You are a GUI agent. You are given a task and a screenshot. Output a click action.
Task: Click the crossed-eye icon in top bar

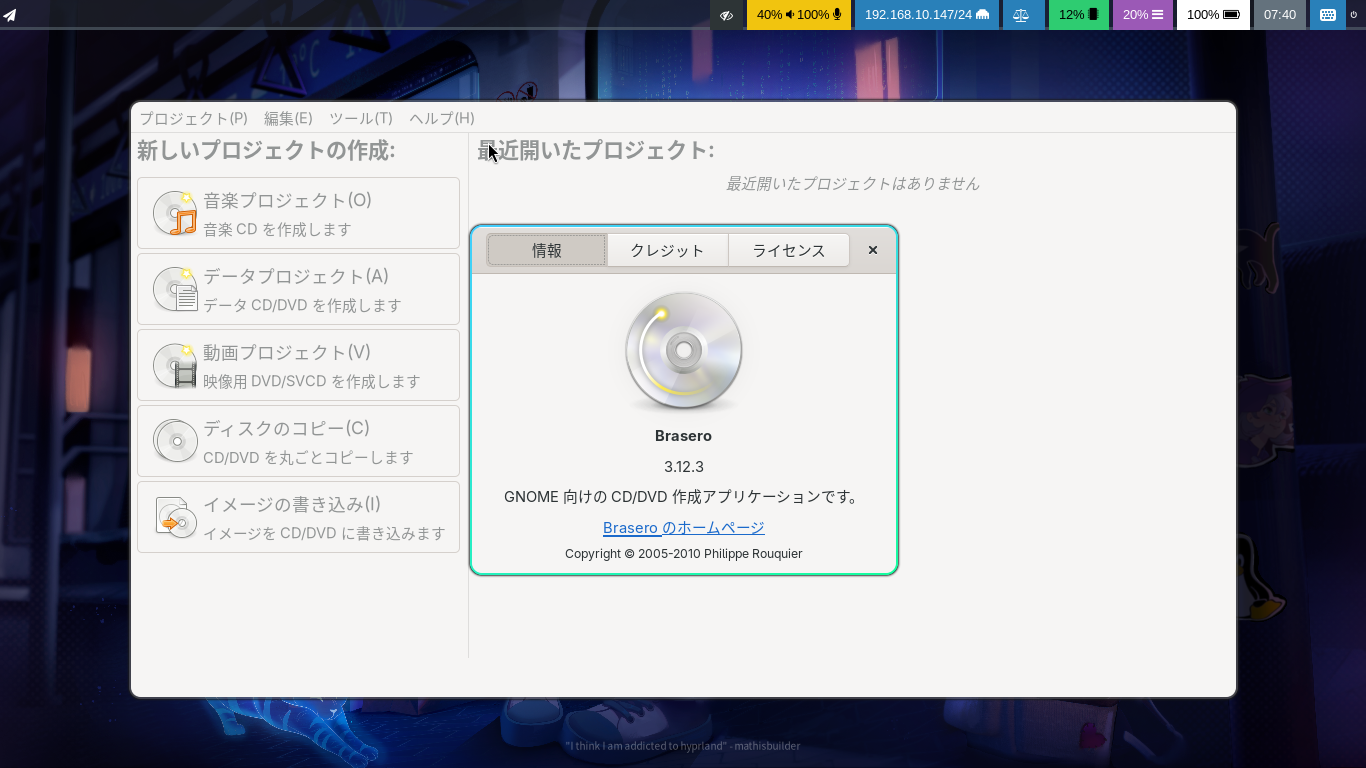(x=727, y=15)
